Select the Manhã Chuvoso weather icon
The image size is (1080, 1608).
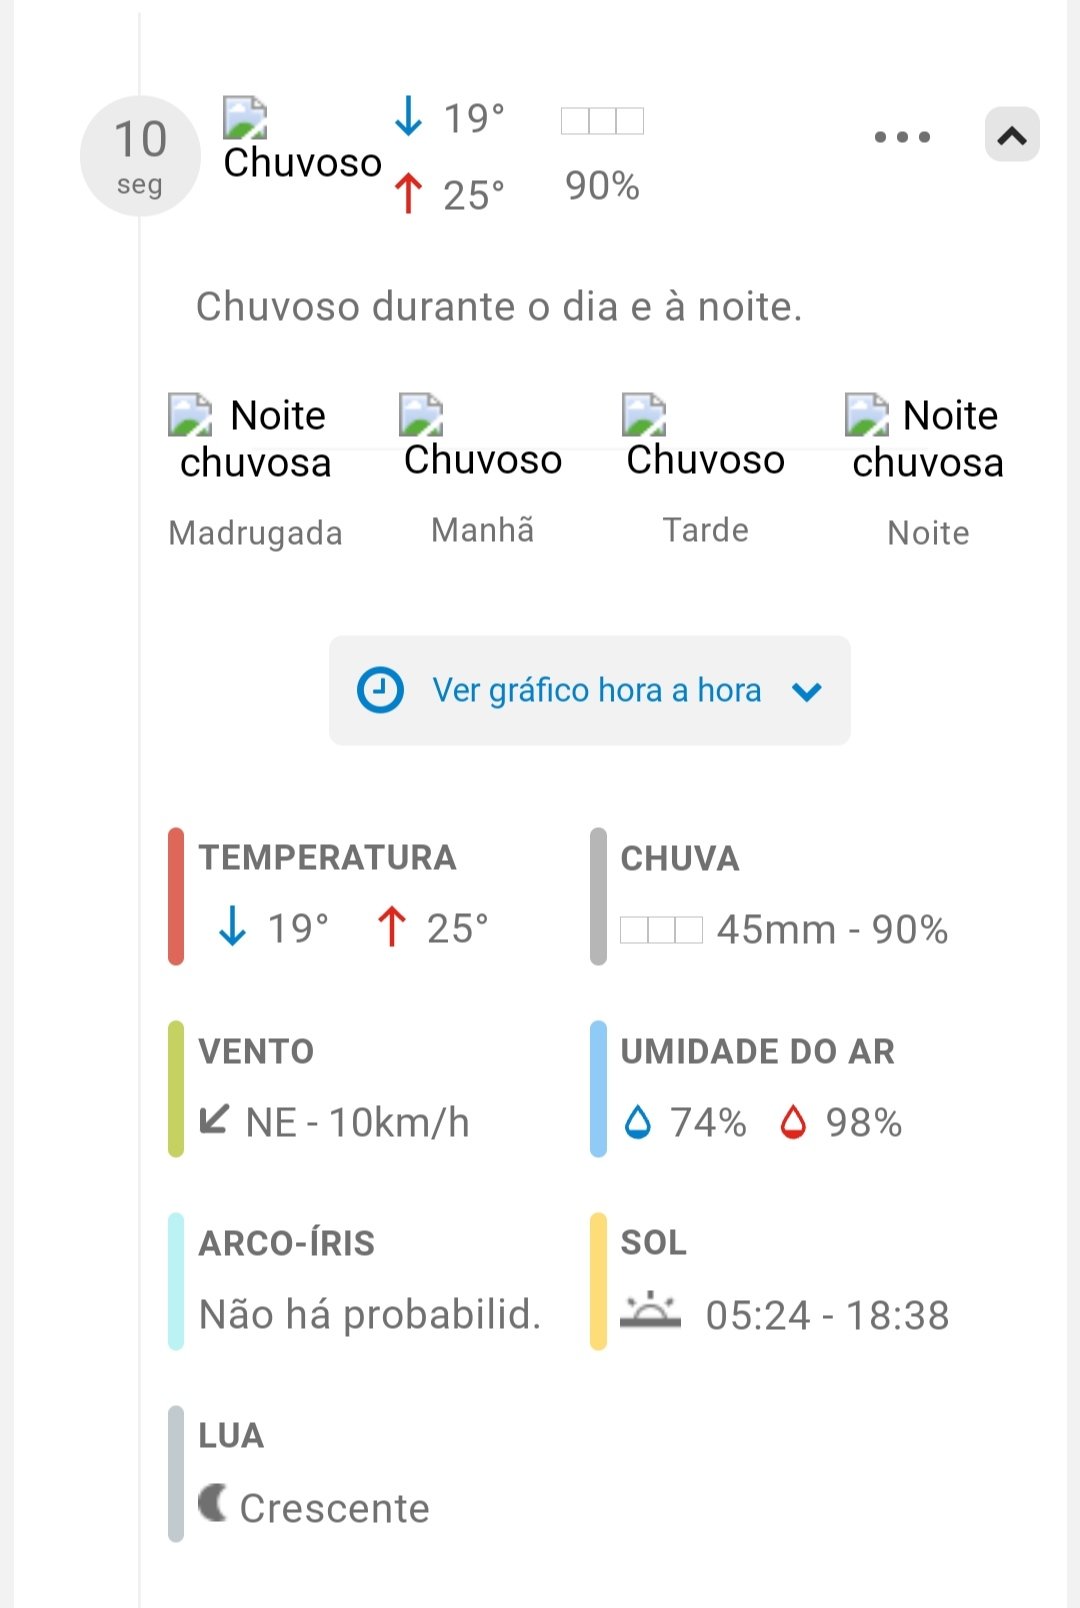point(421,415)
